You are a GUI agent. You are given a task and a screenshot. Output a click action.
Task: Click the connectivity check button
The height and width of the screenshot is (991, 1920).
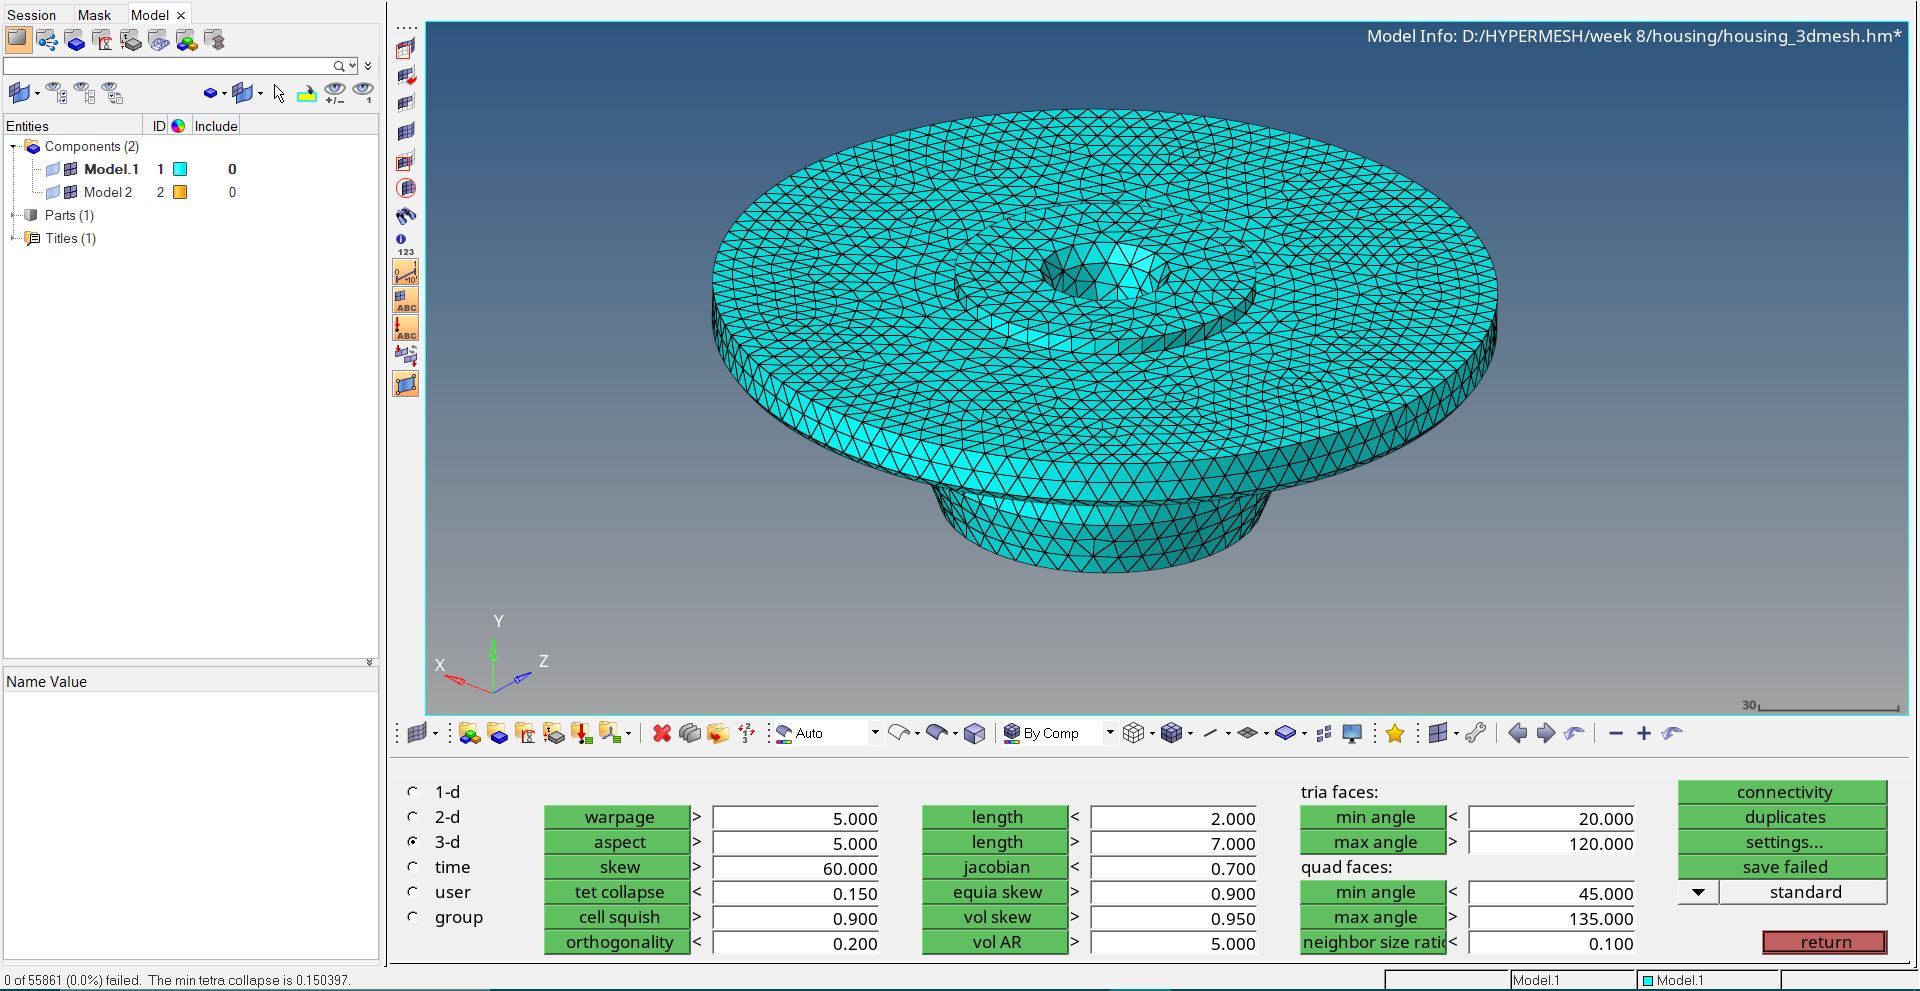[x=1783, y=792]
